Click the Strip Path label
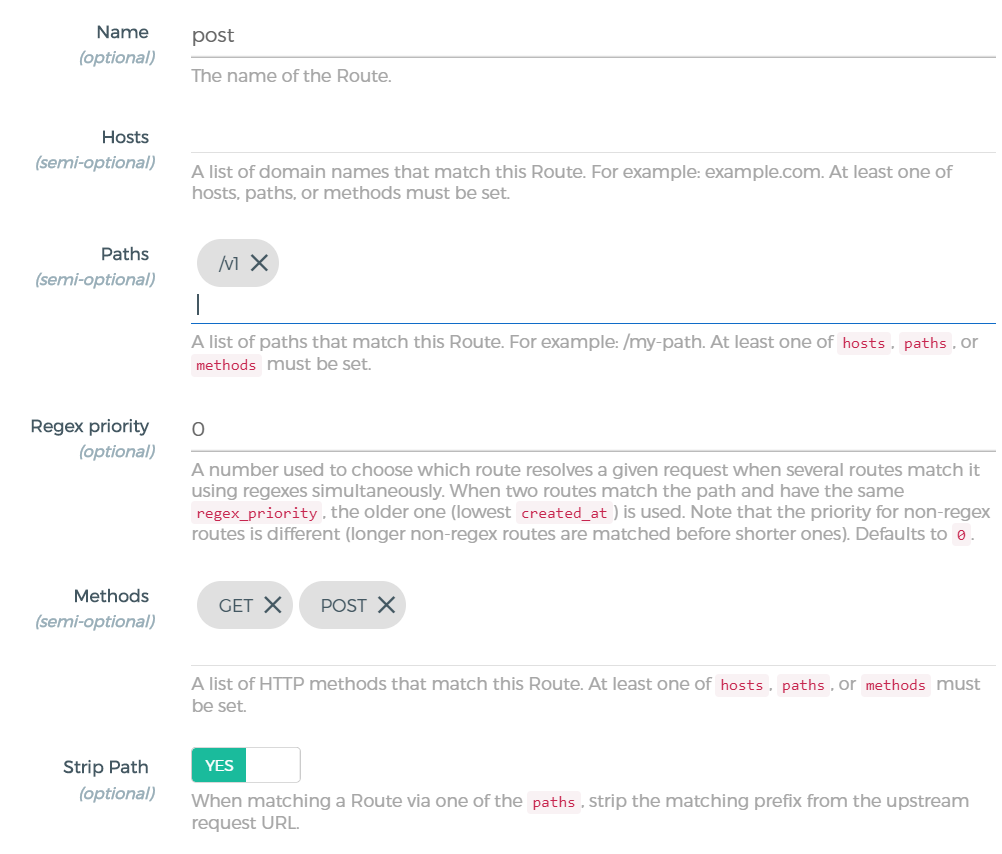The image size is (1002, 854). coord(106,767)
